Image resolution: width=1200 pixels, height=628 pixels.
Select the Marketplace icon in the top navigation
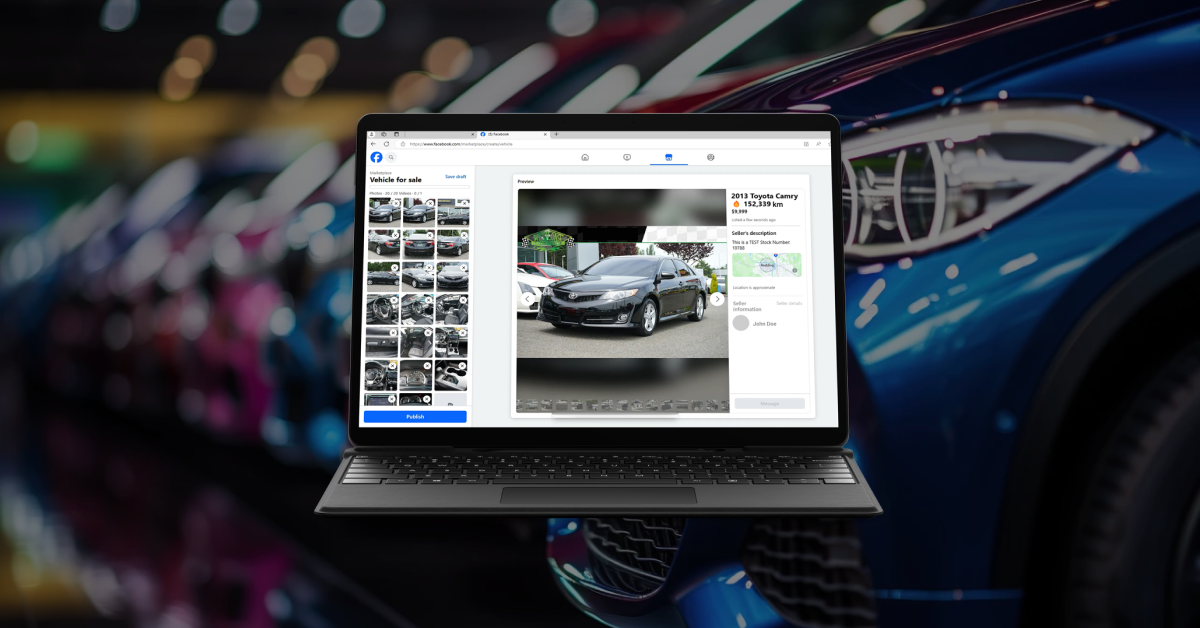pos(669,157)
